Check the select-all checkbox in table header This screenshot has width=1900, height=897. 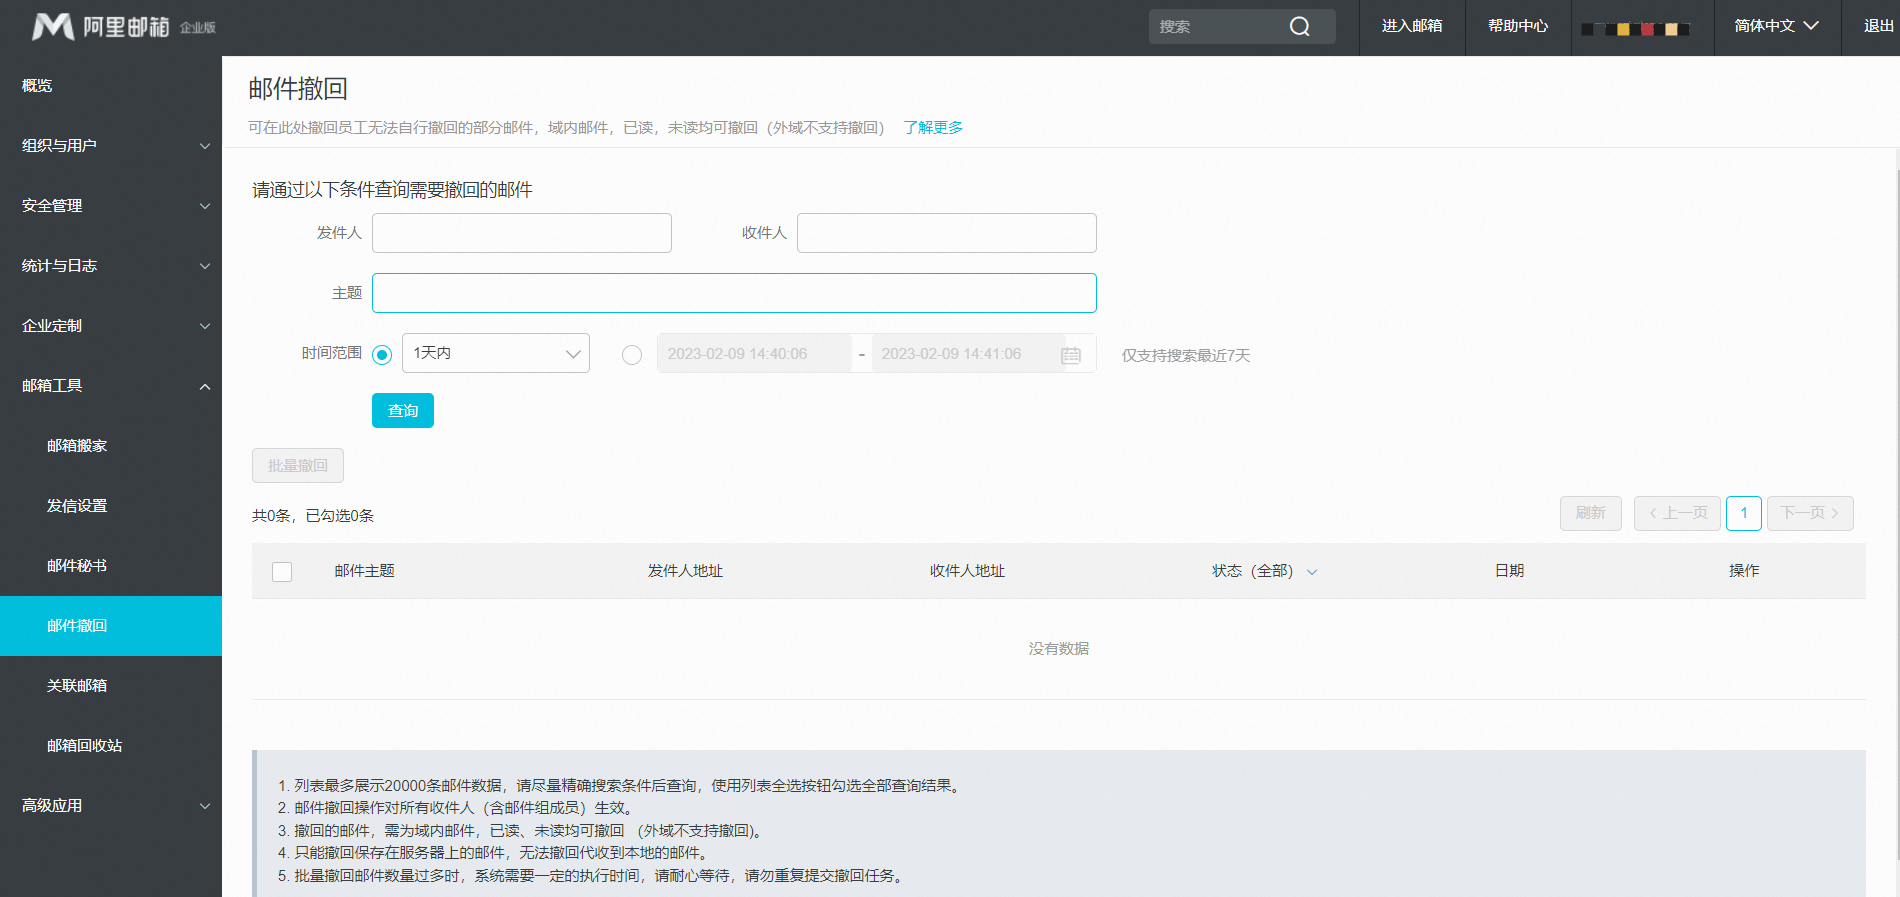(282, 572)
